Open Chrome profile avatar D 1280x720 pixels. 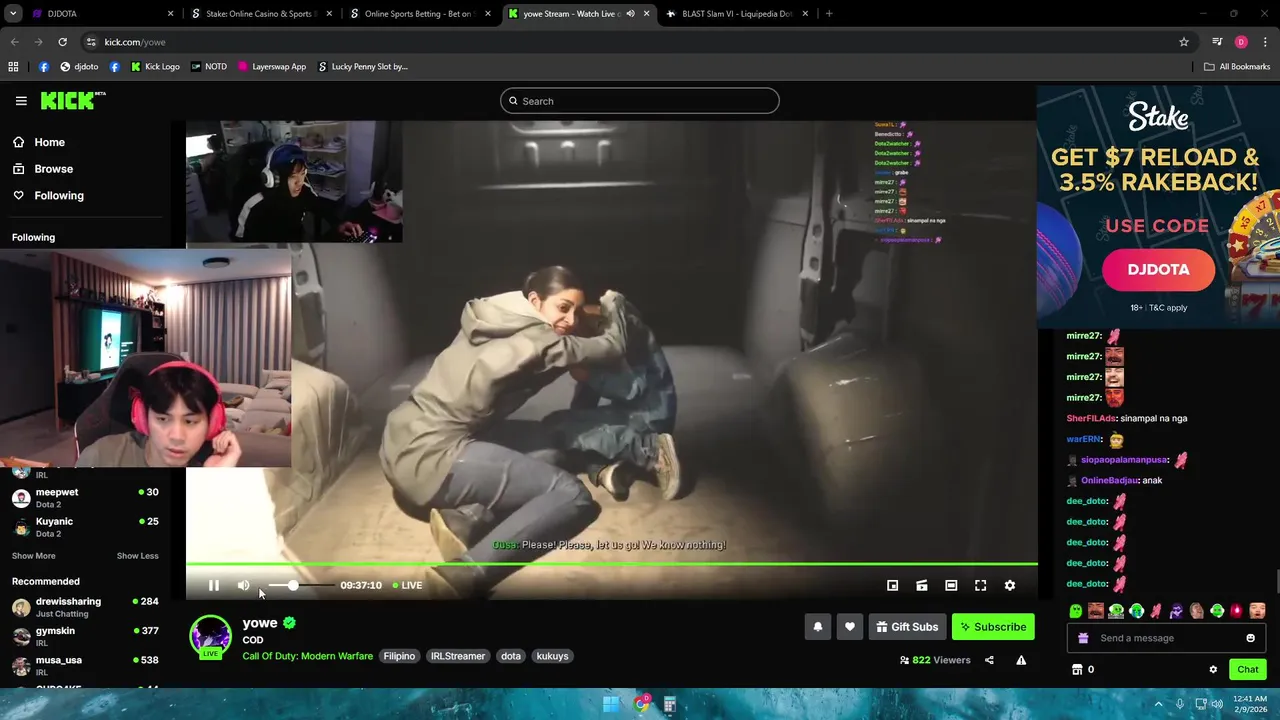click(1241, 42)
